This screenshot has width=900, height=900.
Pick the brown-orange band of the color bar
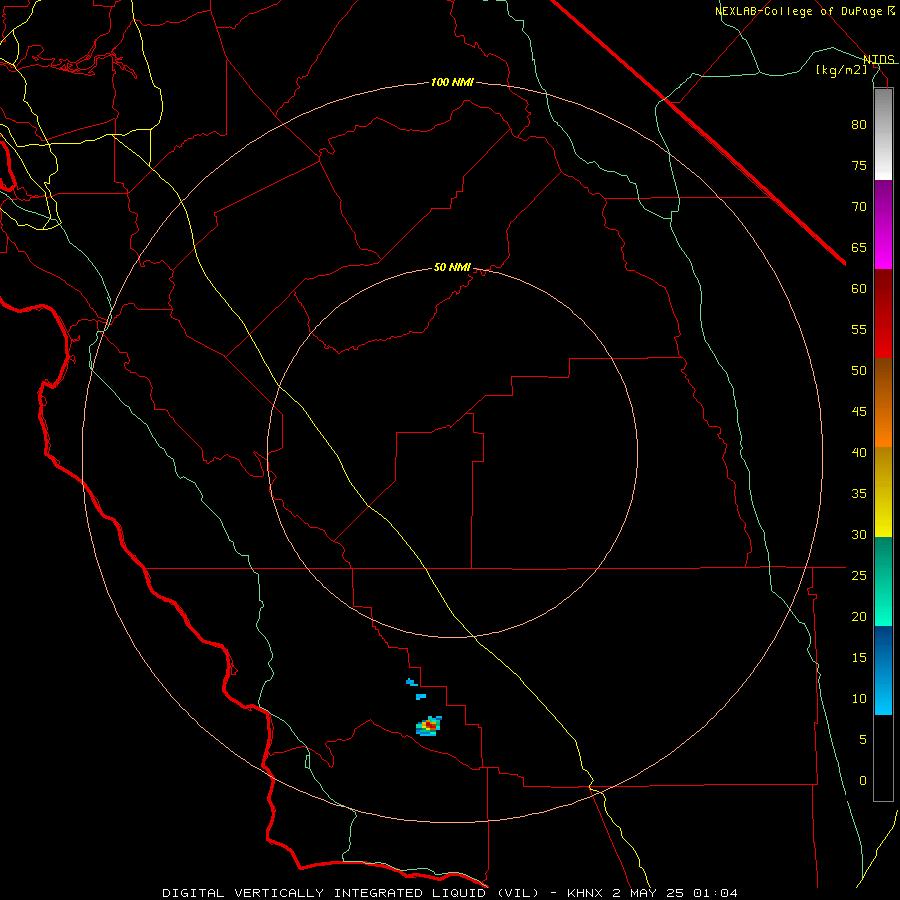tap(883, 402)
